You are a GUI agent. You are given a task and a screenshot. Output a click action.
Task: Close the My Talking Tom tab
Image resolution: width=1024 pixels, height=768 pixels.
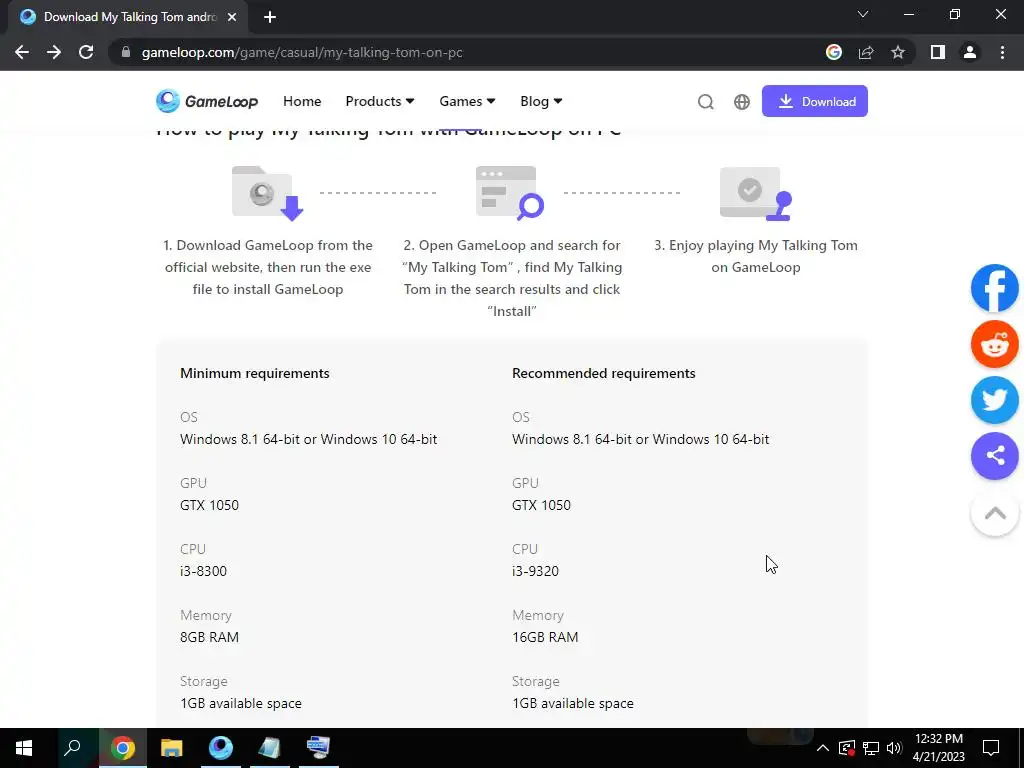coord(232,18)
